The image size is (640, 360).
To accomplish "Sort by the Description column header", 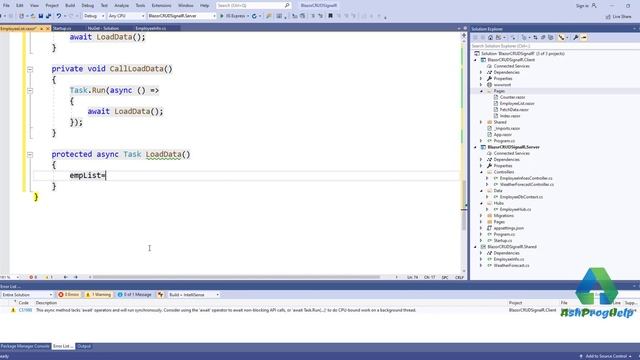I will (x=46, y=303).
